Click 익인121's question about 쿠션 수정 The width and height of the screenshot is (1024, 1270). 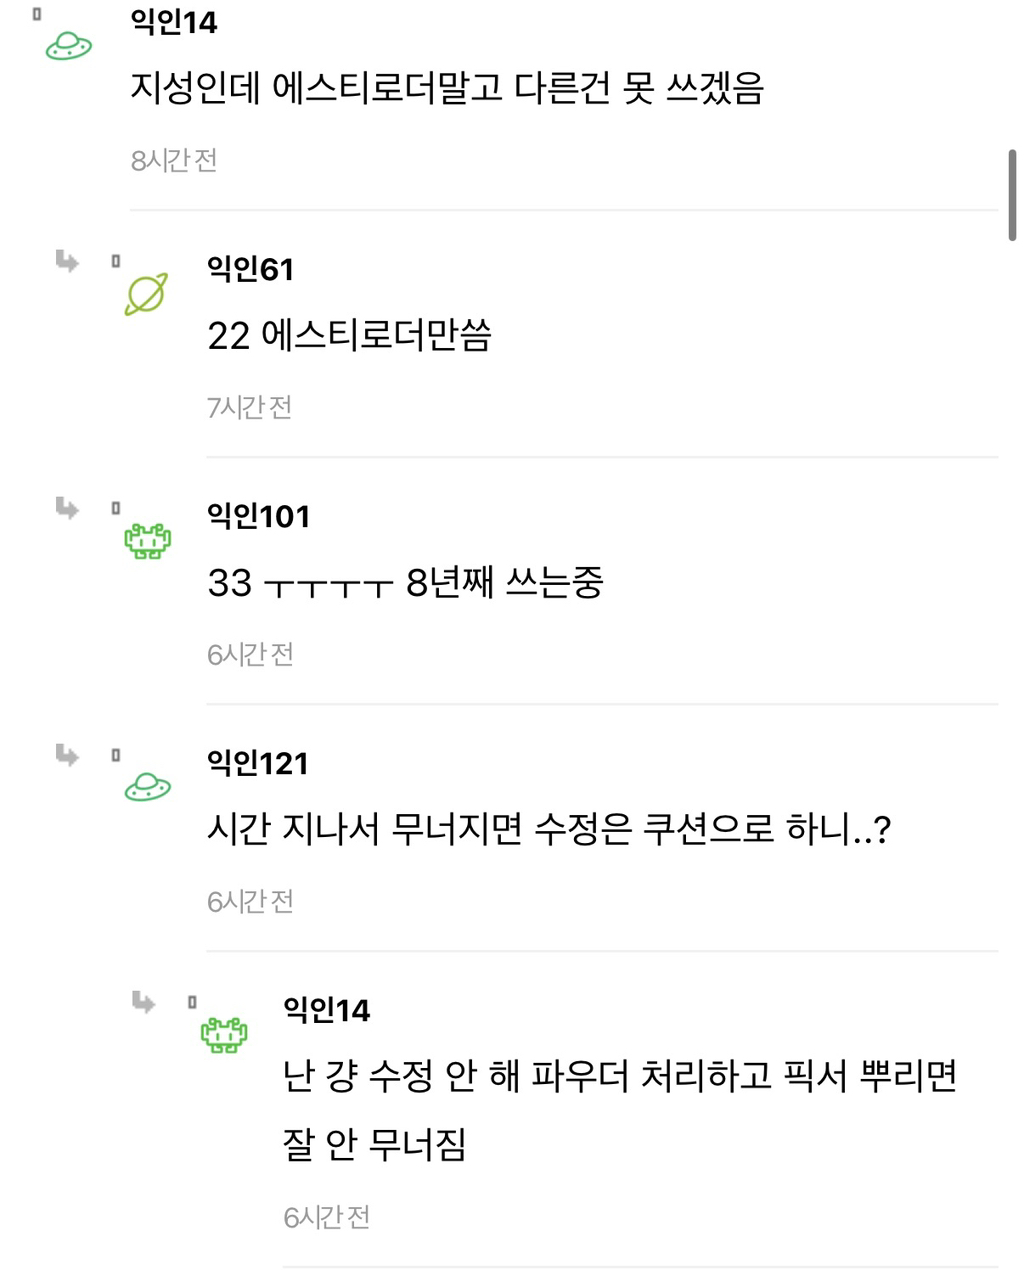click(548, 829)
